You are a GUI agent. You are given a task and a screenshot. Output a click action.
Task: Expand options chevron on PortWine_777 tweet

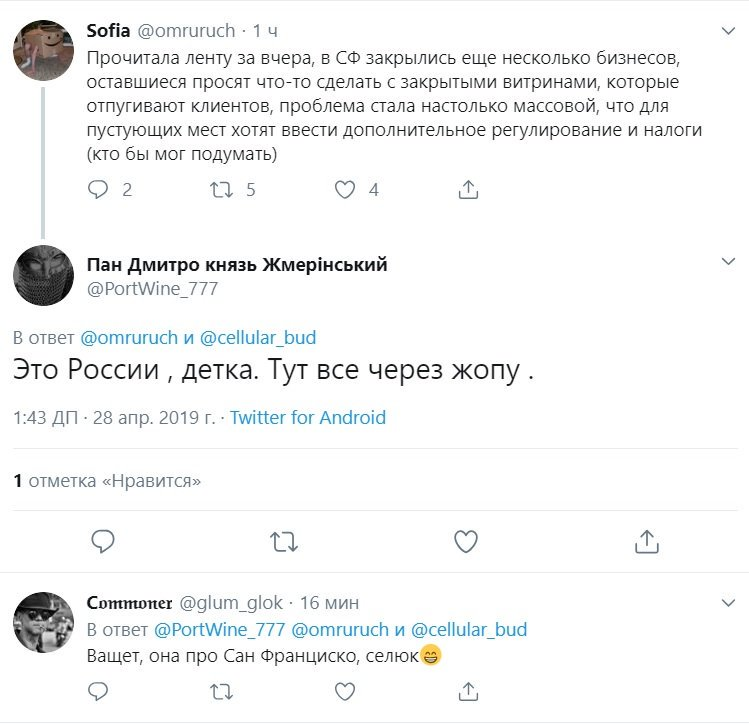pyautogui.click(x=729, y=263)
